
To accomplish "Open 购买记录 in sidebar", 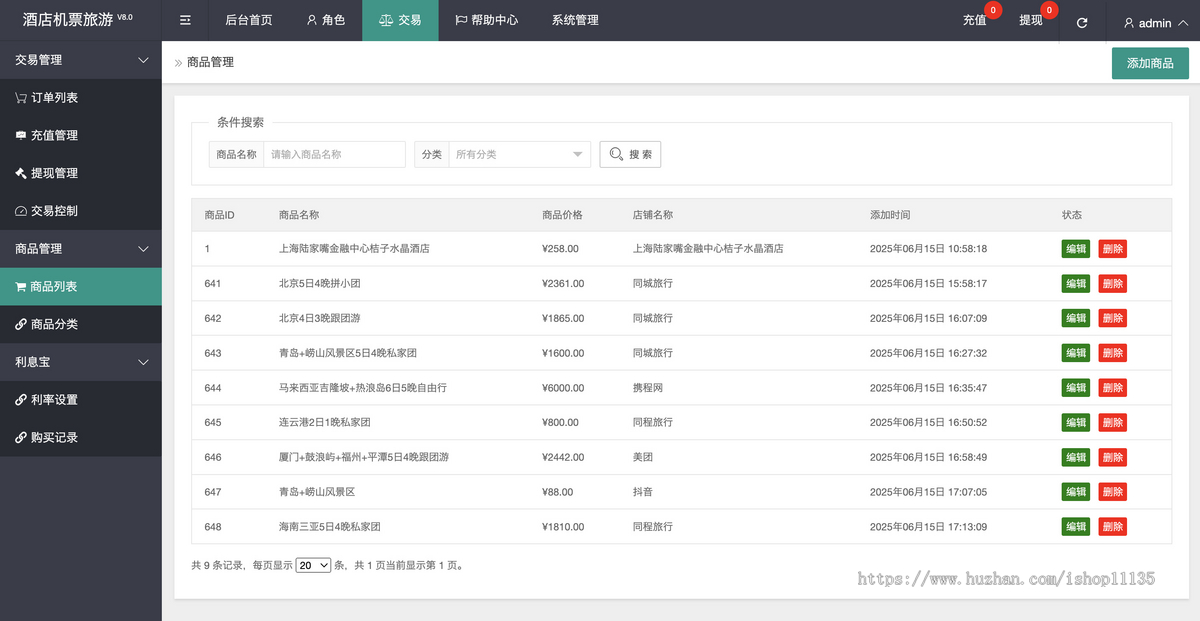I will point(81,437).
